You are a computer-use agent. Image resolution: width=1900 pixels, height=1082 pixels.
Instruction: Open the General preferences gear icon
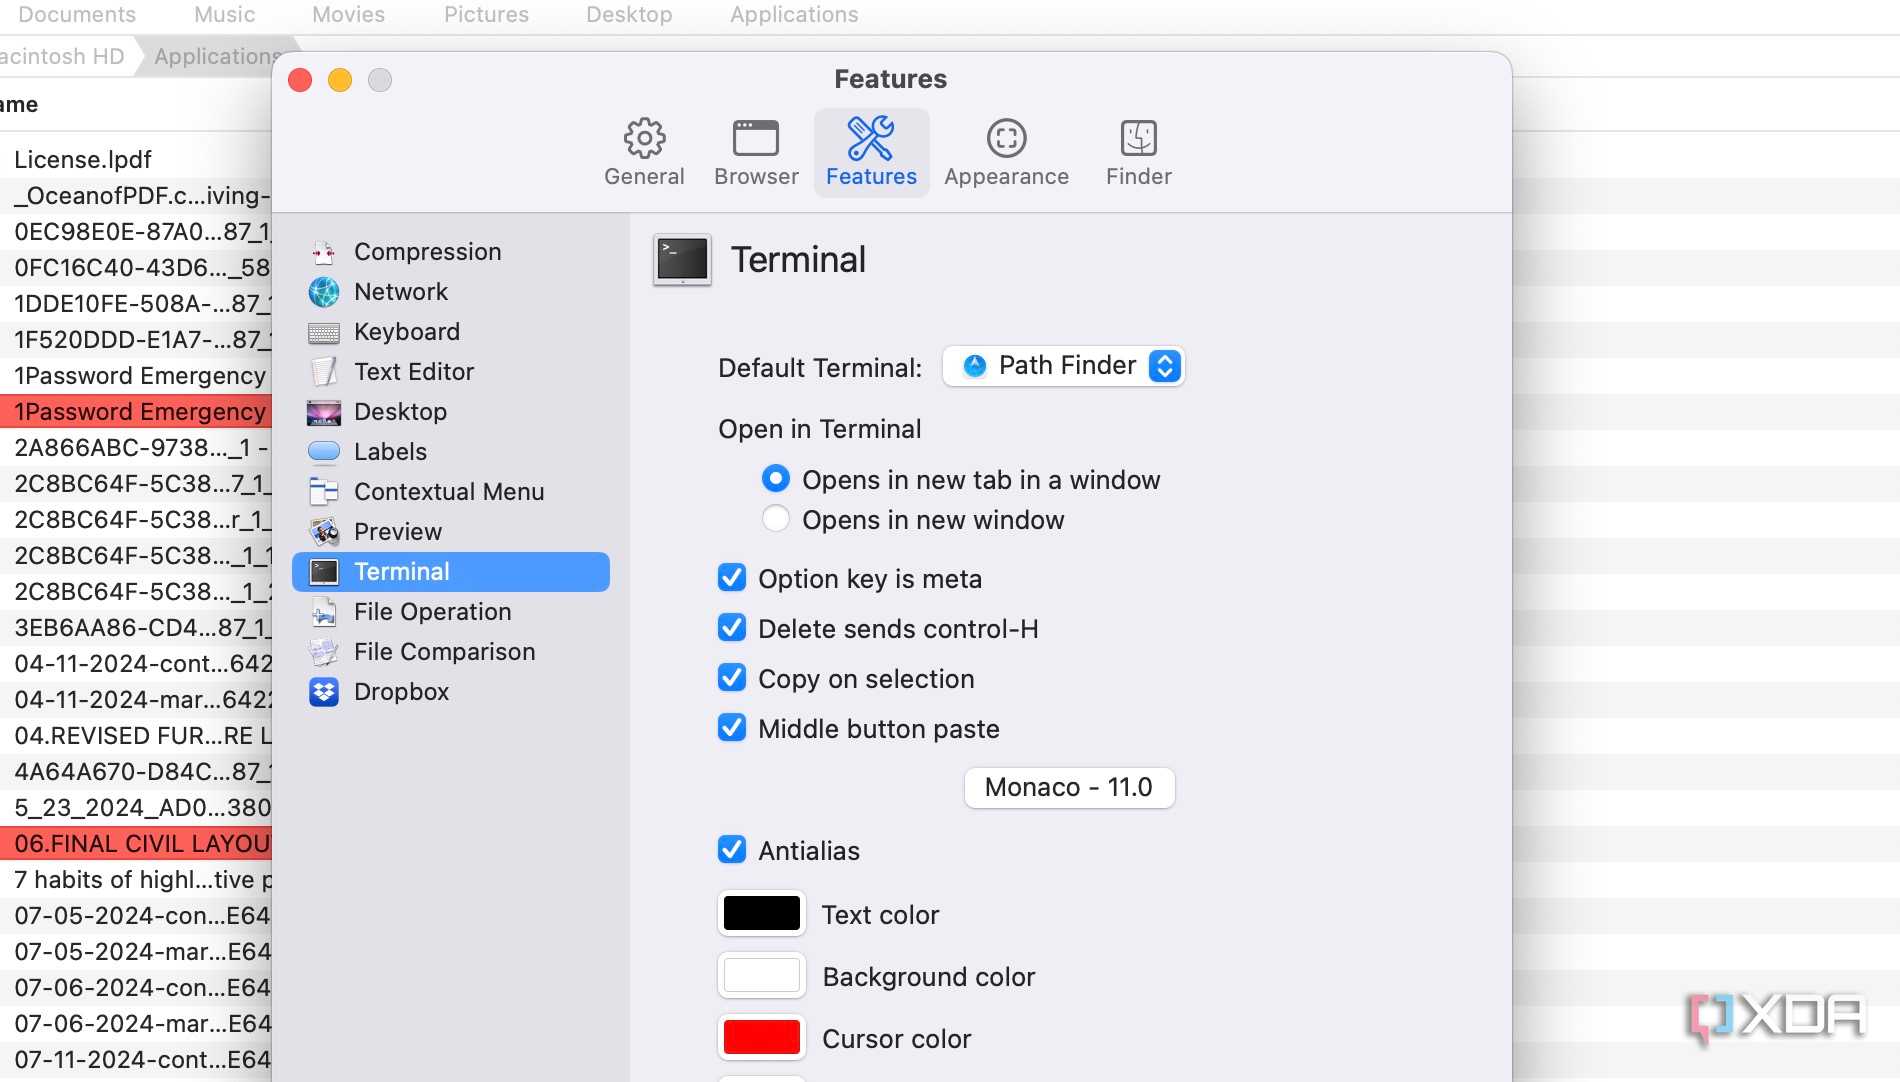(x=644, y=139)
